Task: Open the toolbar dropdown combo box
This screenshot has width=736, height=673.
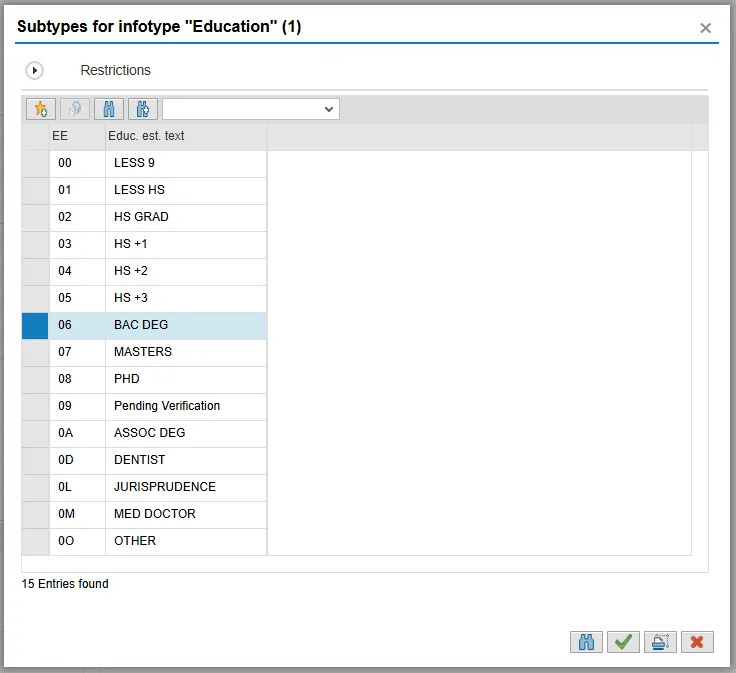Action: point(251,109)
